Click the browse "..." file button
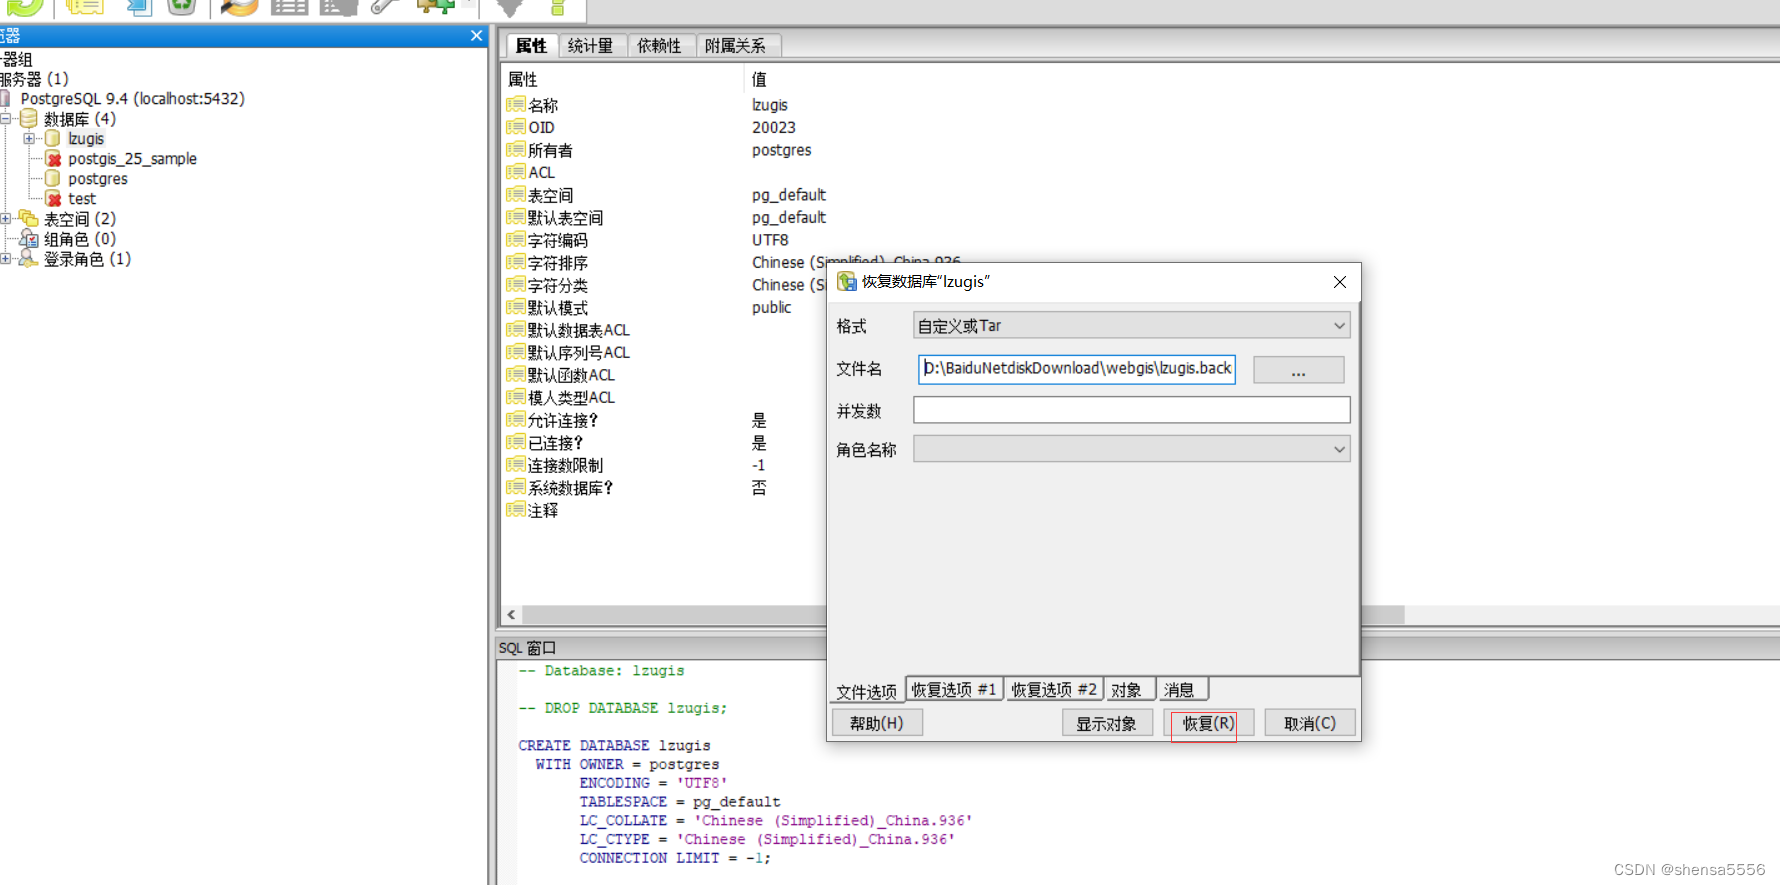The height and width of the screenshot is (885, 1780). point(1298,370)
